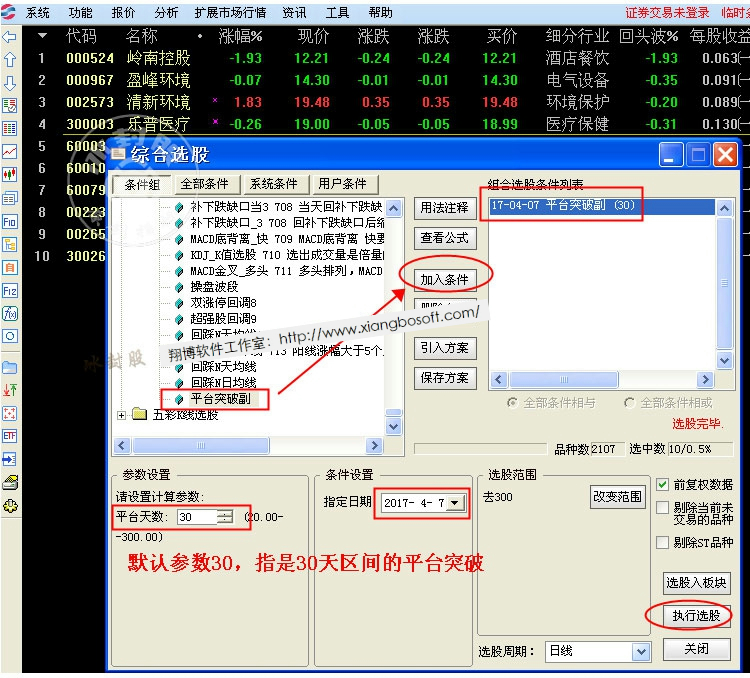
Task: Click down arrow of condition tree vertical scrollbar
Action: coord(393,426)
